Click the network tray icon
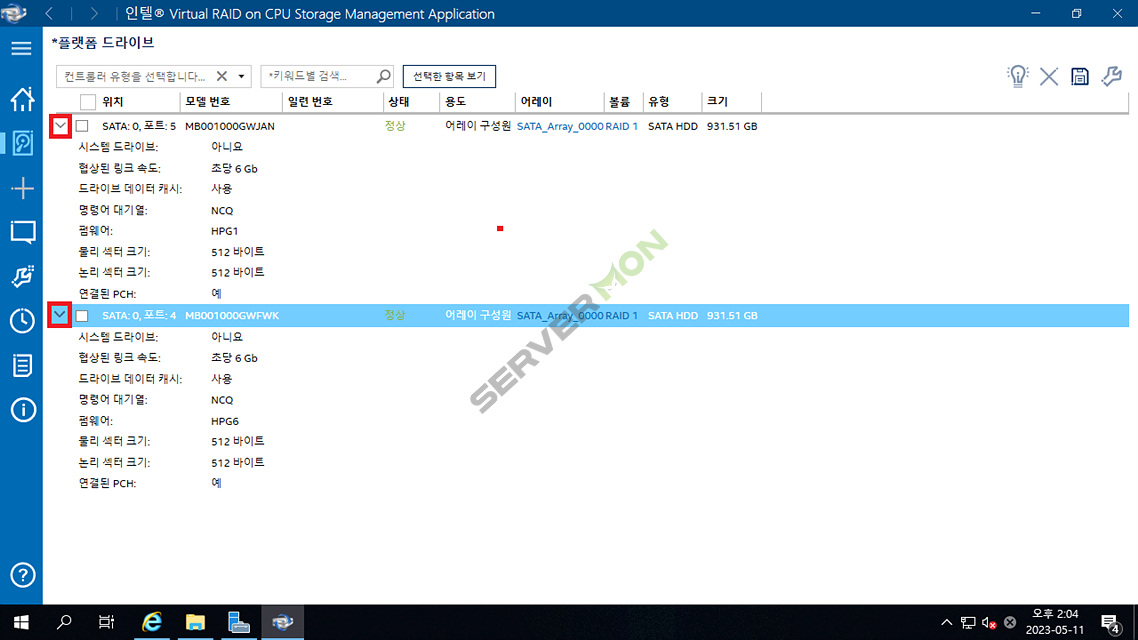 point(968,623)
